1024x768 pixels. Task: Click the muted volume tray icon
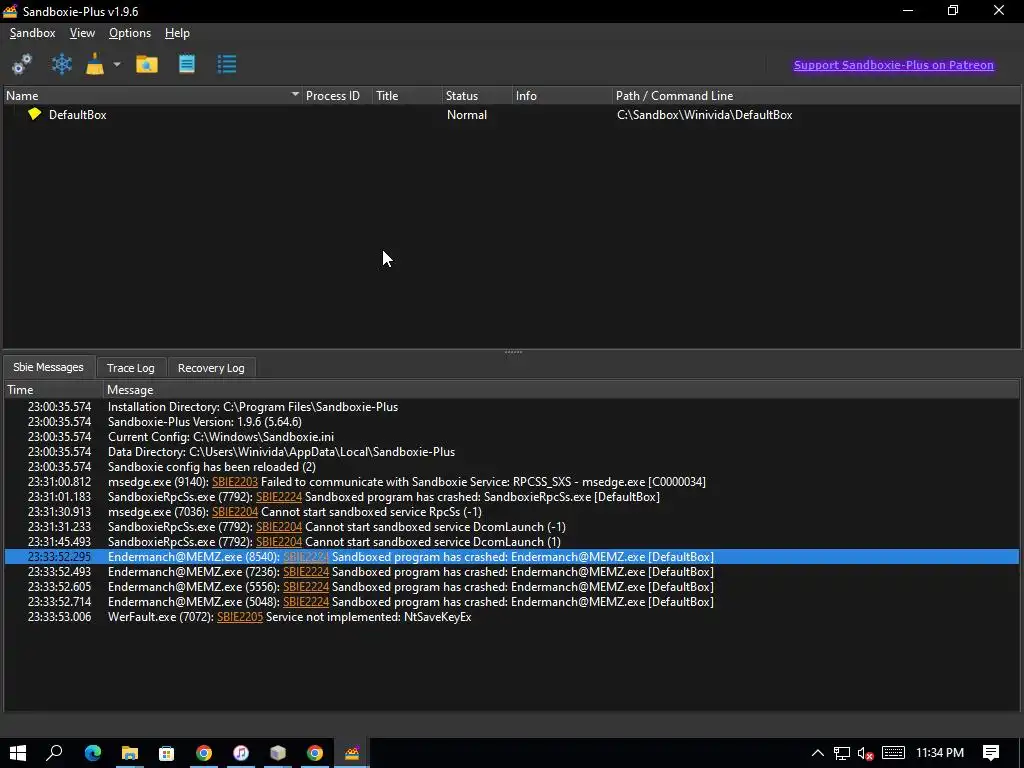[x=866, y=753]
